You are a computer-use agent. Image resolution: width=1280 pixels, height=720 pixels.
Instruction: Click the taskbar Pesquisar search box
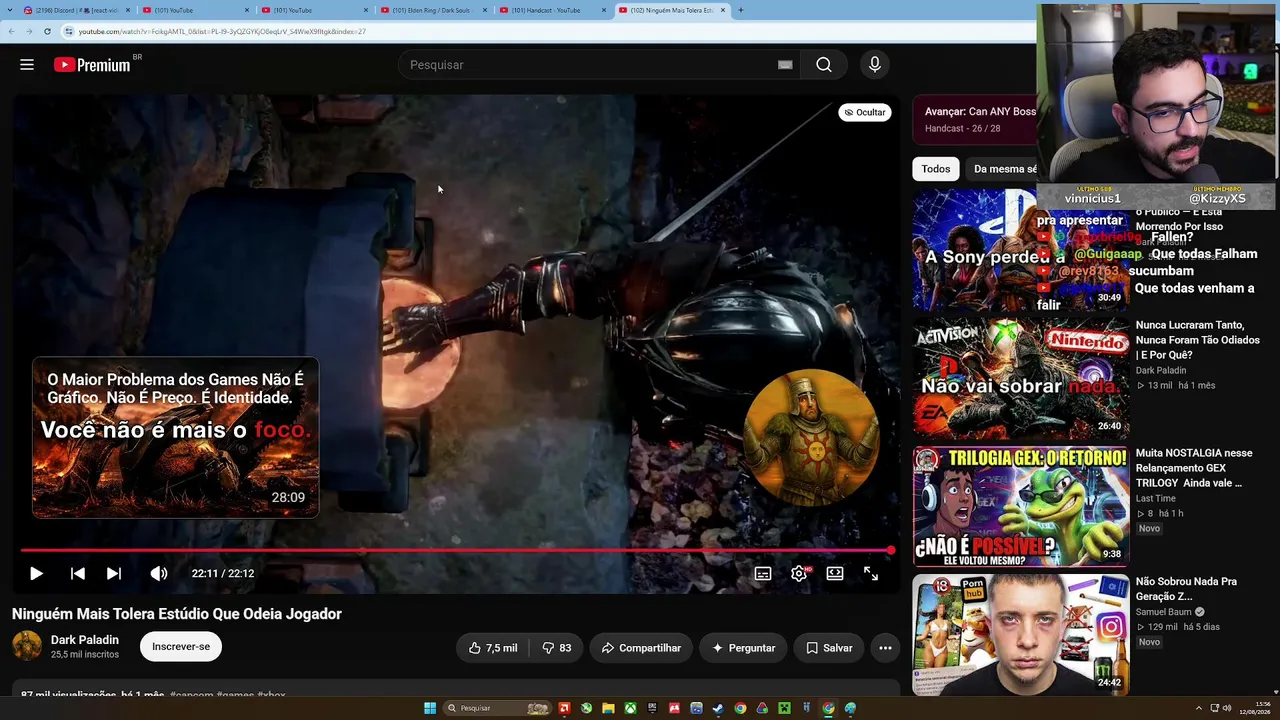[x=497, y=708]
